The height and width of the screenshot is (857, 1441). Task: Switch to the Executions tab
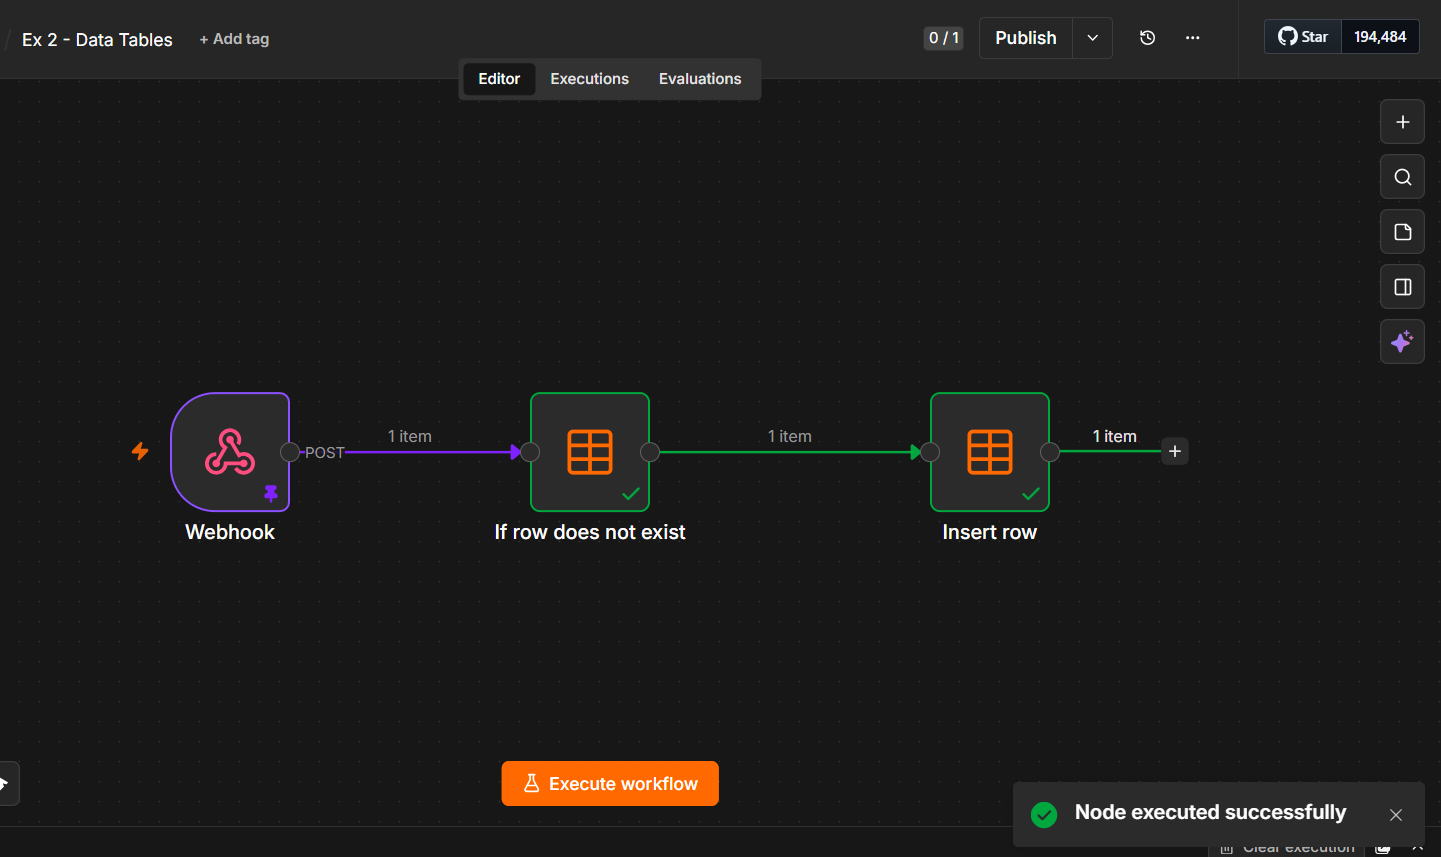coord(589,79)
